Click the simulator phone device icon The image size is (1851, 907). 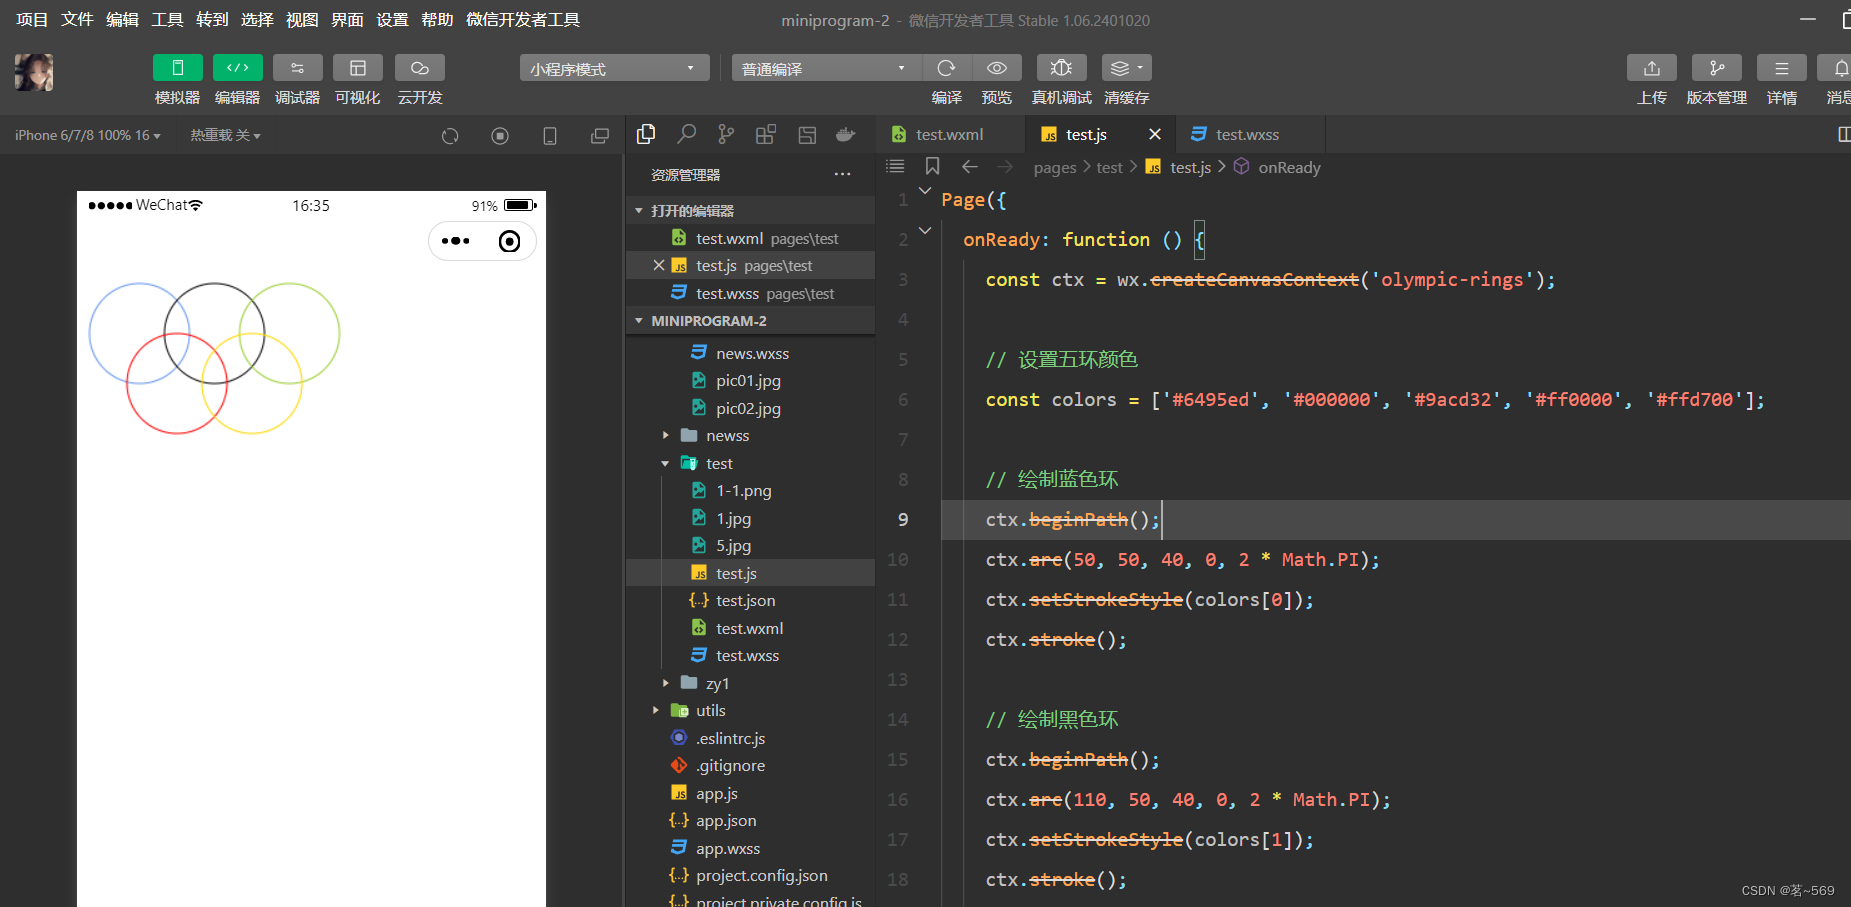click(550, 136)
